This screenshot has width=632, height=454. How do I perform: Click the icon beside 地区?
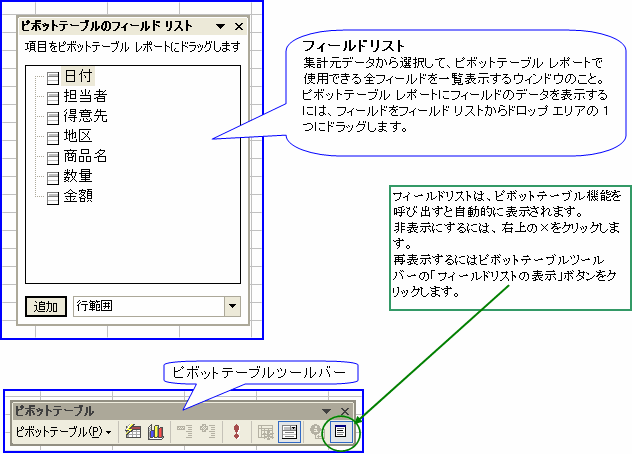(53, 138)
